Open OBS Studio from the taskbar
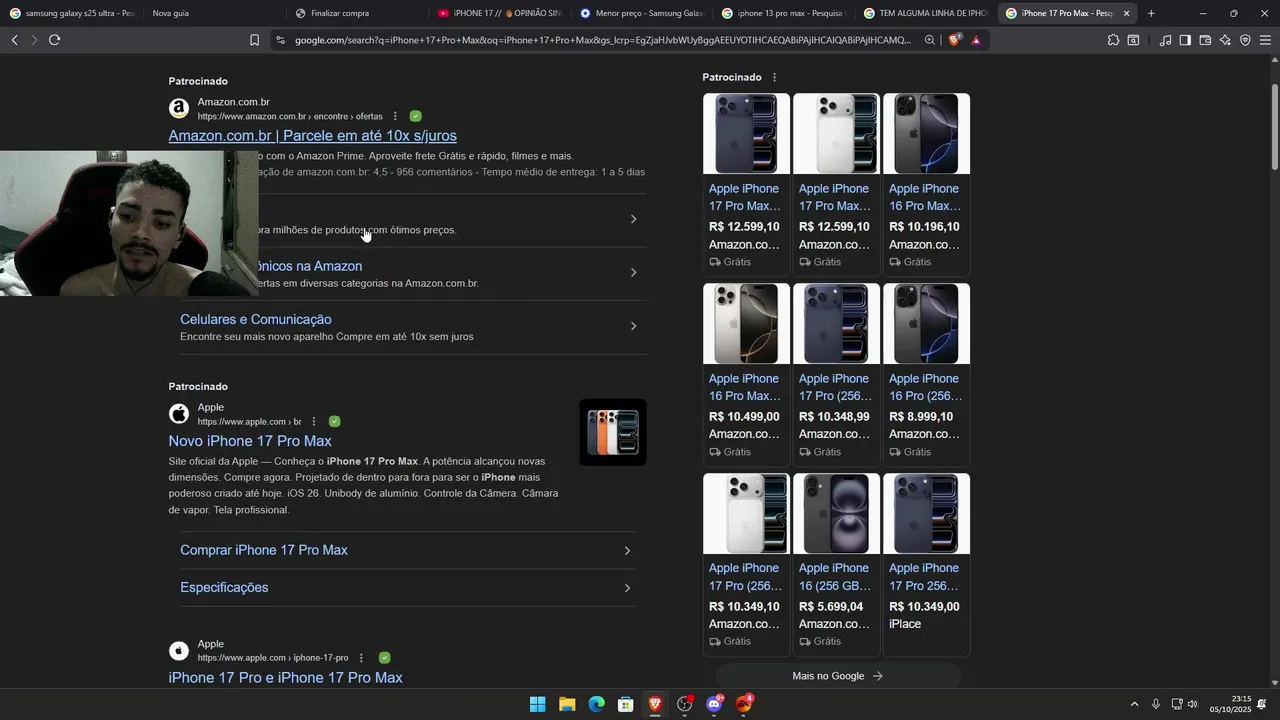 pos(685,704)
